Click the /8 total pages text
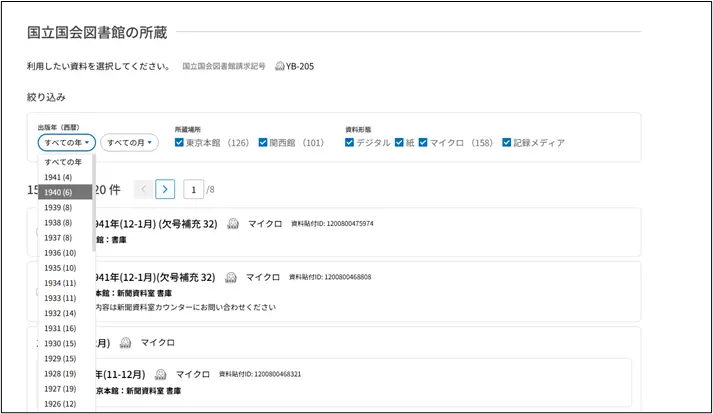Image resolution: width=713 pixels, height=414 pixels. pos(210,190)
